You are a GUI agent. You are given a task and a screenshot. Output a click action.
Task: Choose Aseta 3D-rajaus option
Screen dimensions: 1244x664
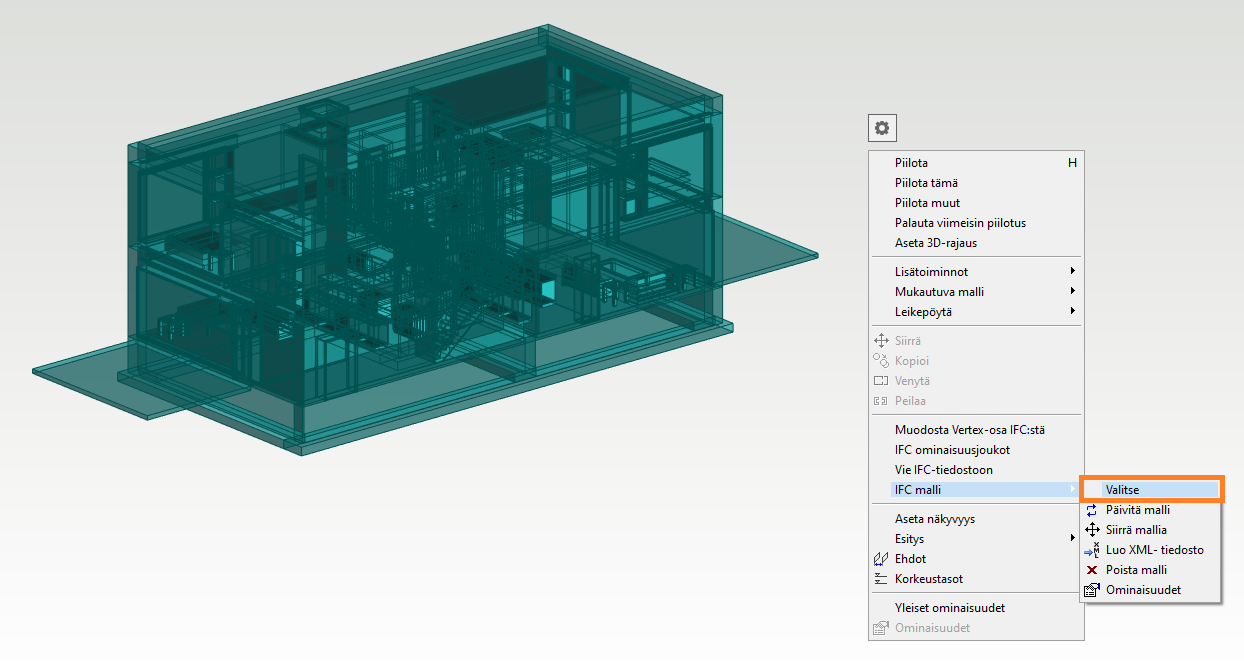pyautogui.click(x=936, y=243)
